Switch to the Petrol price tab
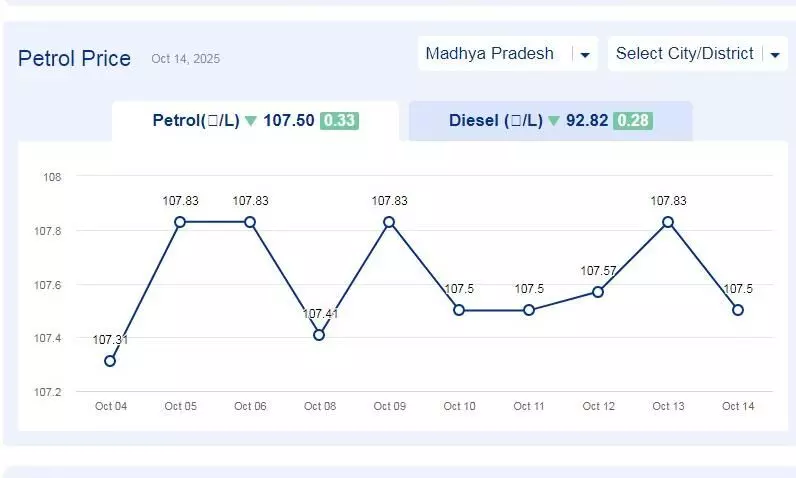 coord(255,121)
